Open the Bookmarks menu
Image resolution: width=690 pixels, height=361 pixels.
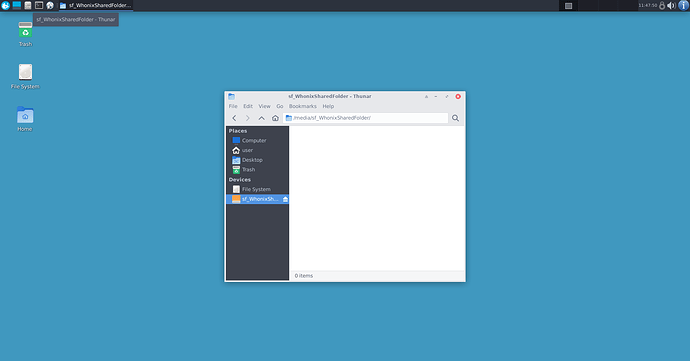tap(302, 107)
